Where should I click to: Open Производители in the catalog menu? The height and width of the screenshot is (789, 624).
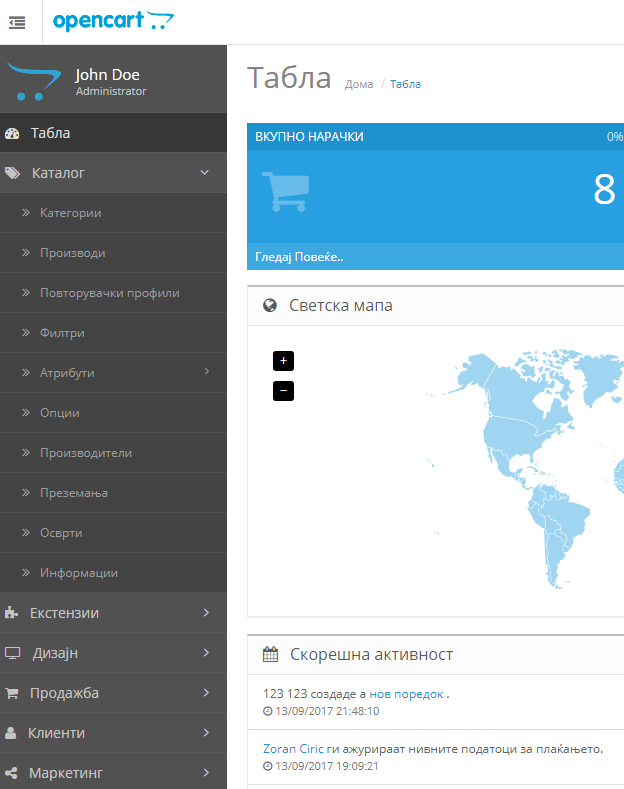tap(113, 453)
